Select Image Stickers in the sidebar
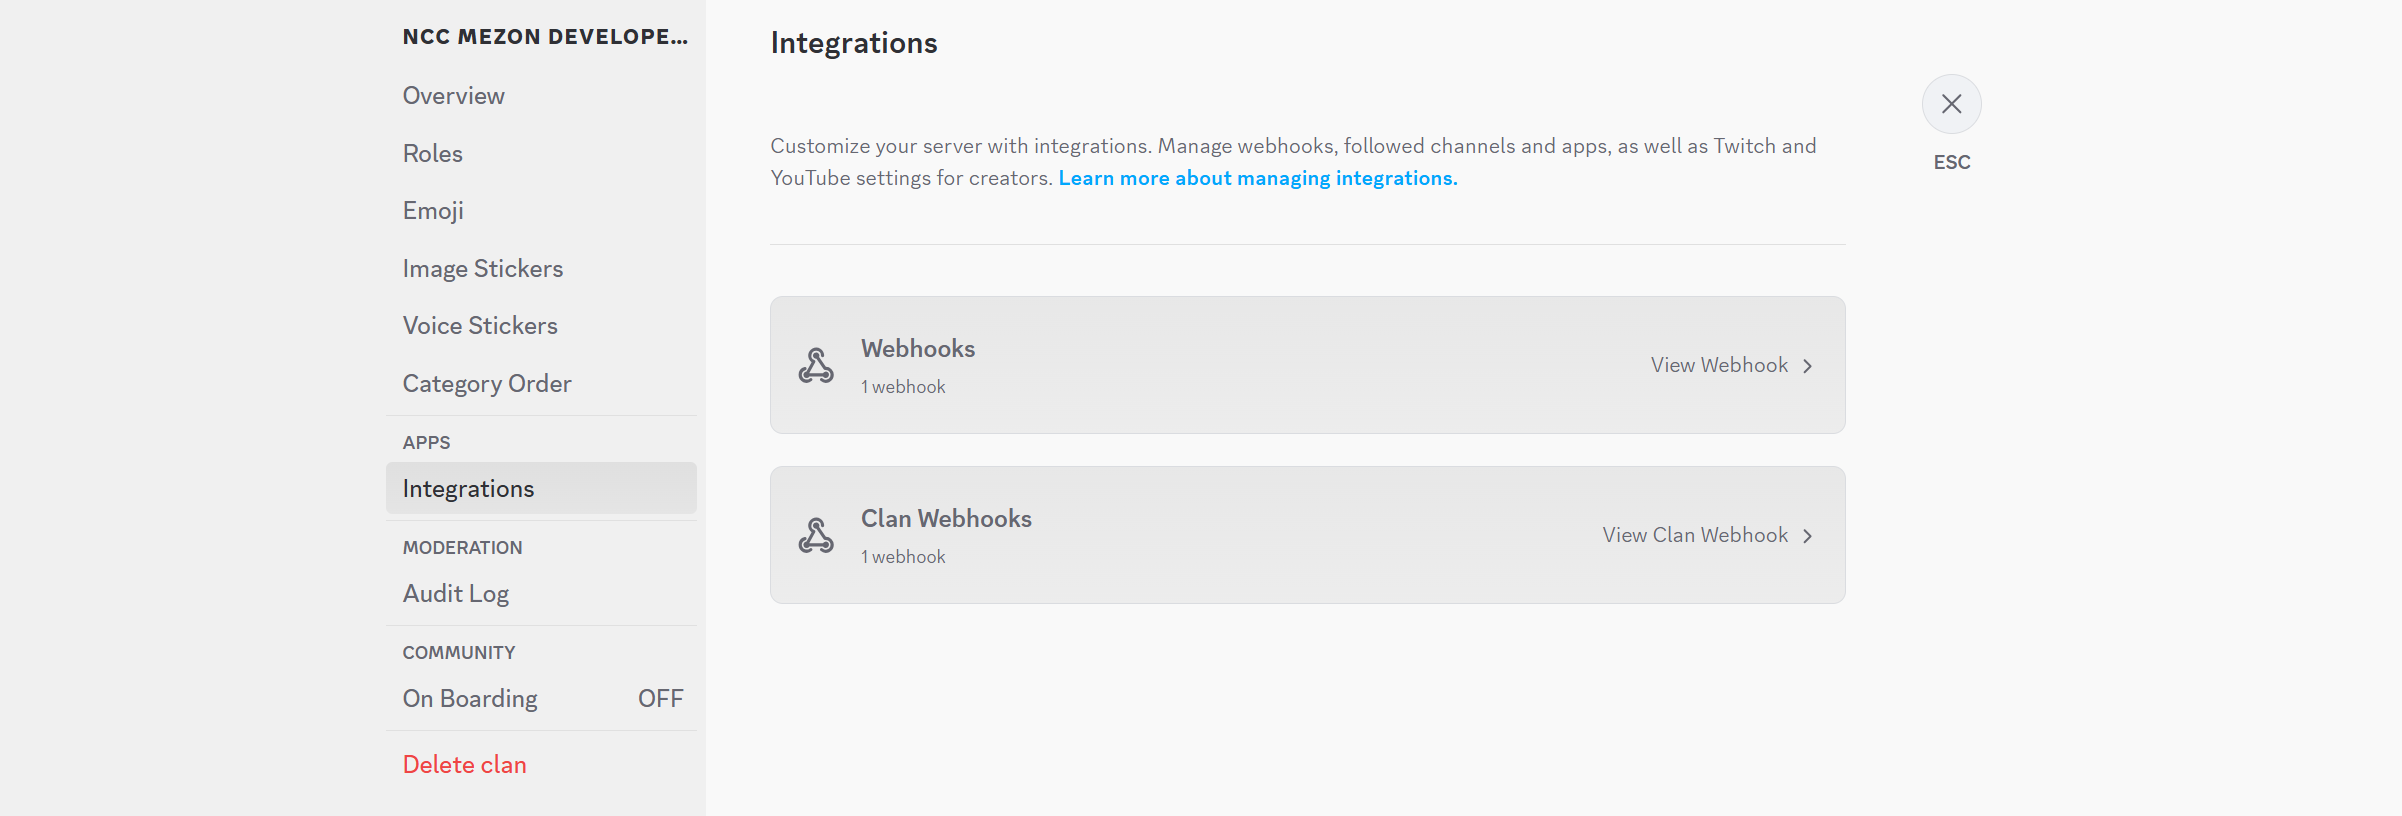 point(483,268)
